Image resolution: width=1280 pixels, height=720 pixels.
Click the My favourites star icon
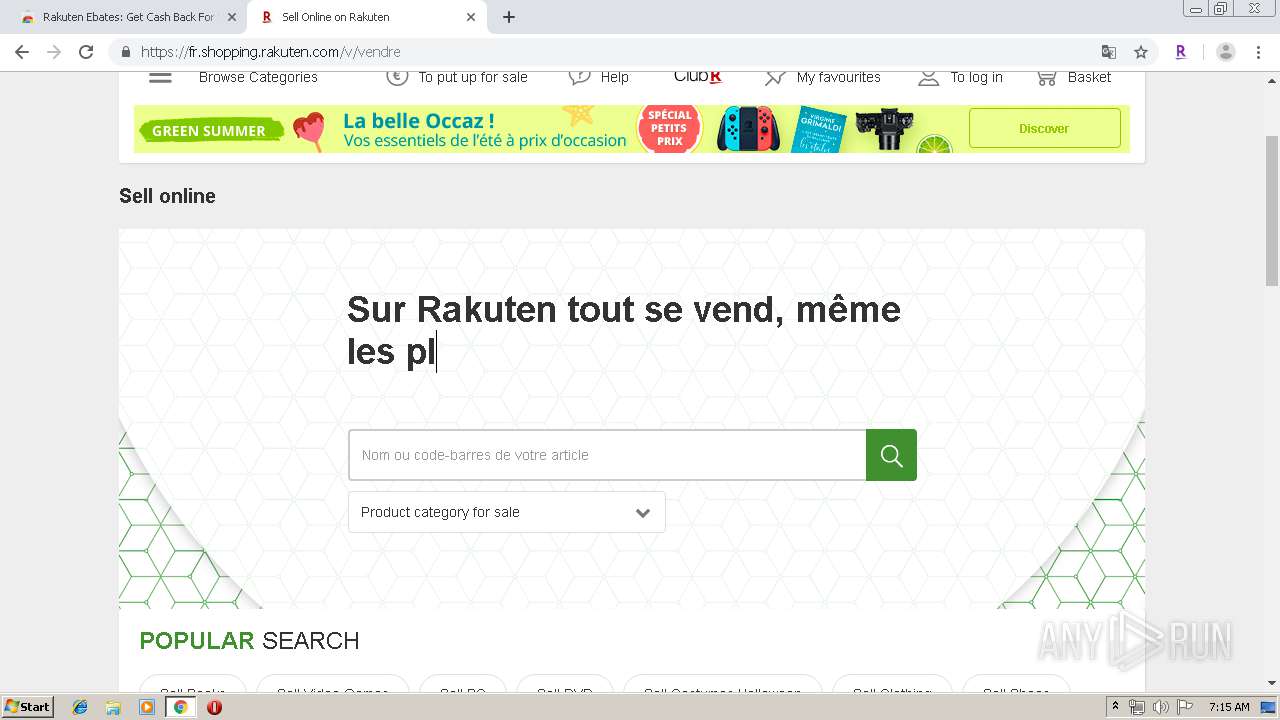(x=775, y=77)
